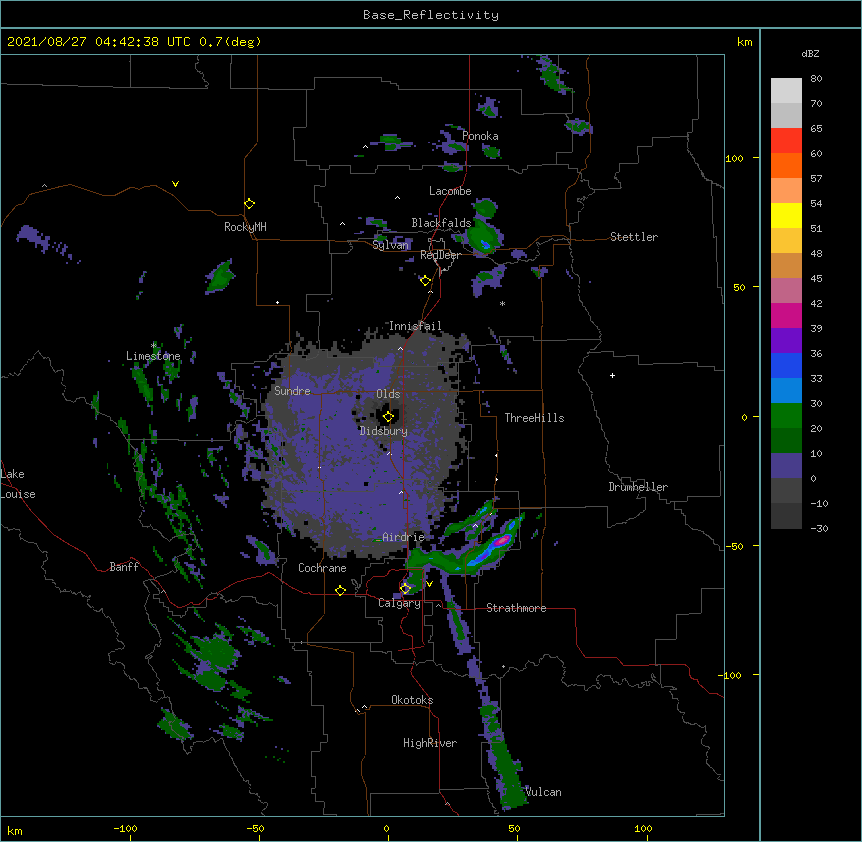Click the RedDeer city label
This screenshot has width=862, height=842.
pyautogui.click(x=440, y=255)
